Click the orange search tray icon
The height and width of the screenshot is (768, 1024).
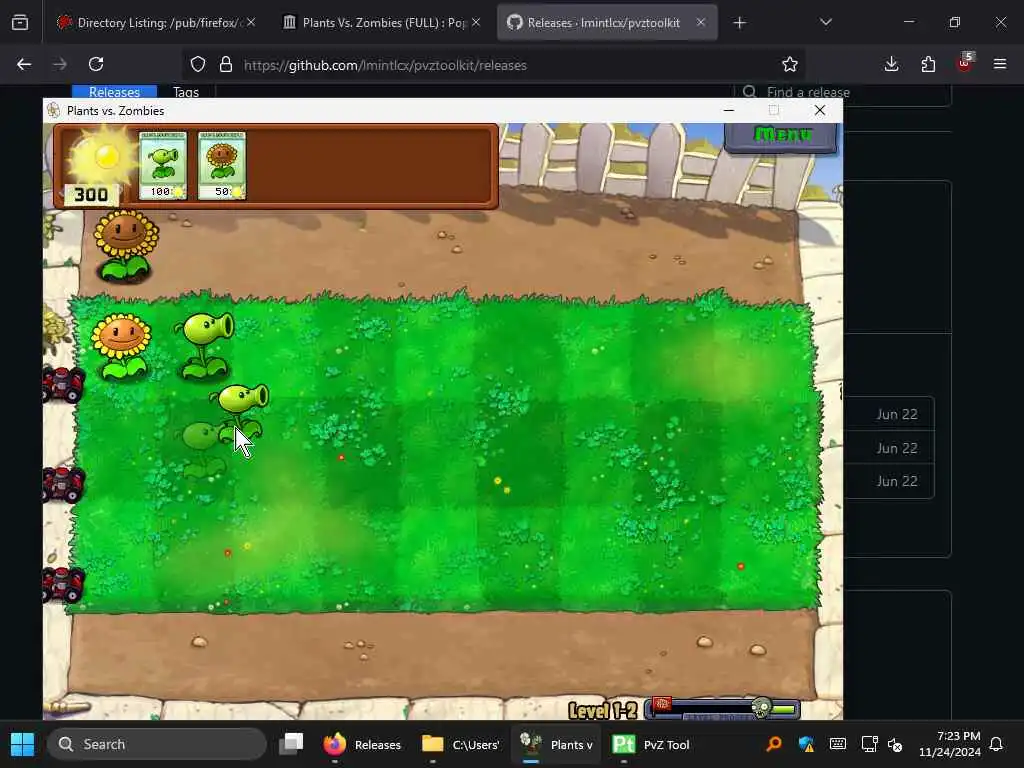click(x=774, y=744)
